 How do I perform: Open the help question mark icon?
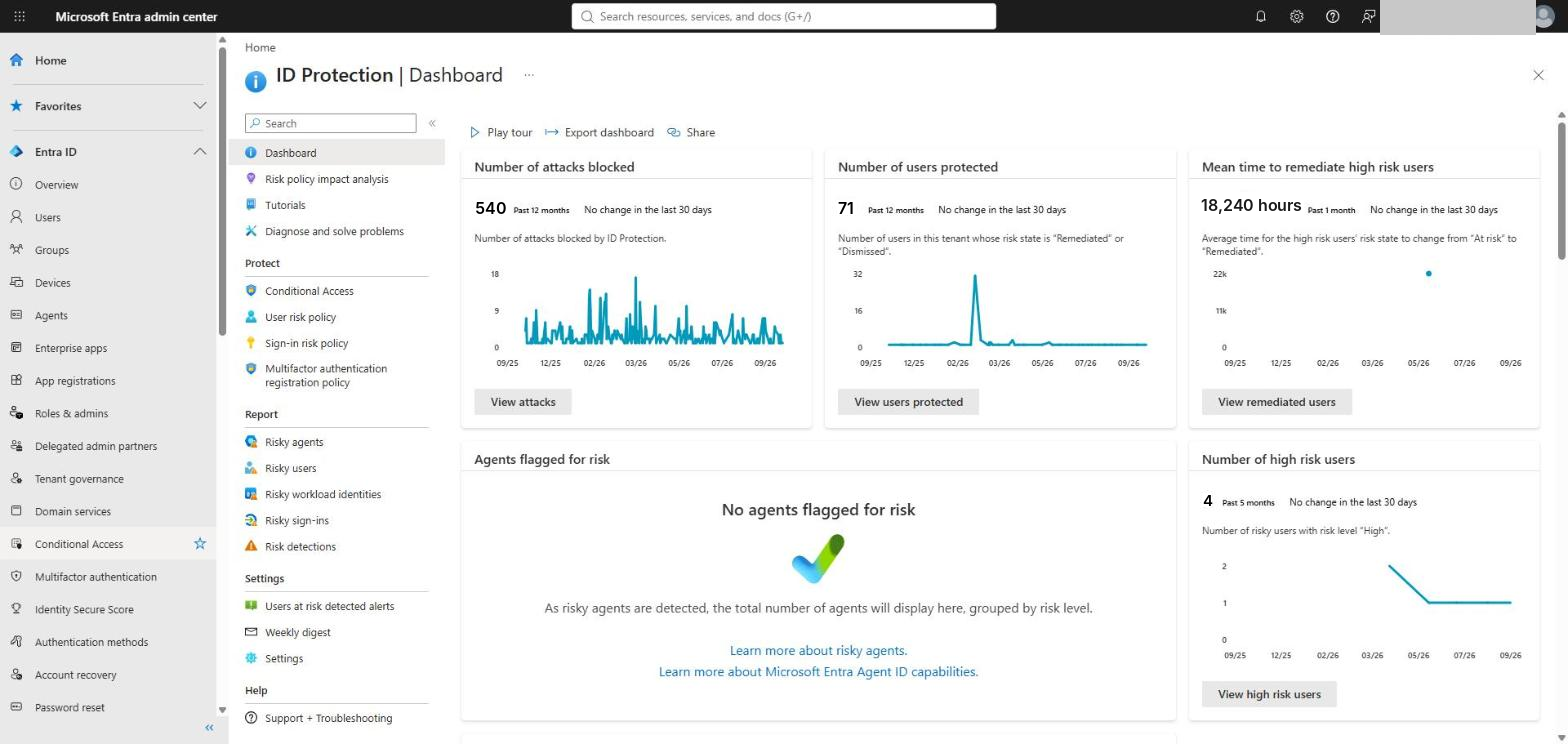click(1333, 17)
